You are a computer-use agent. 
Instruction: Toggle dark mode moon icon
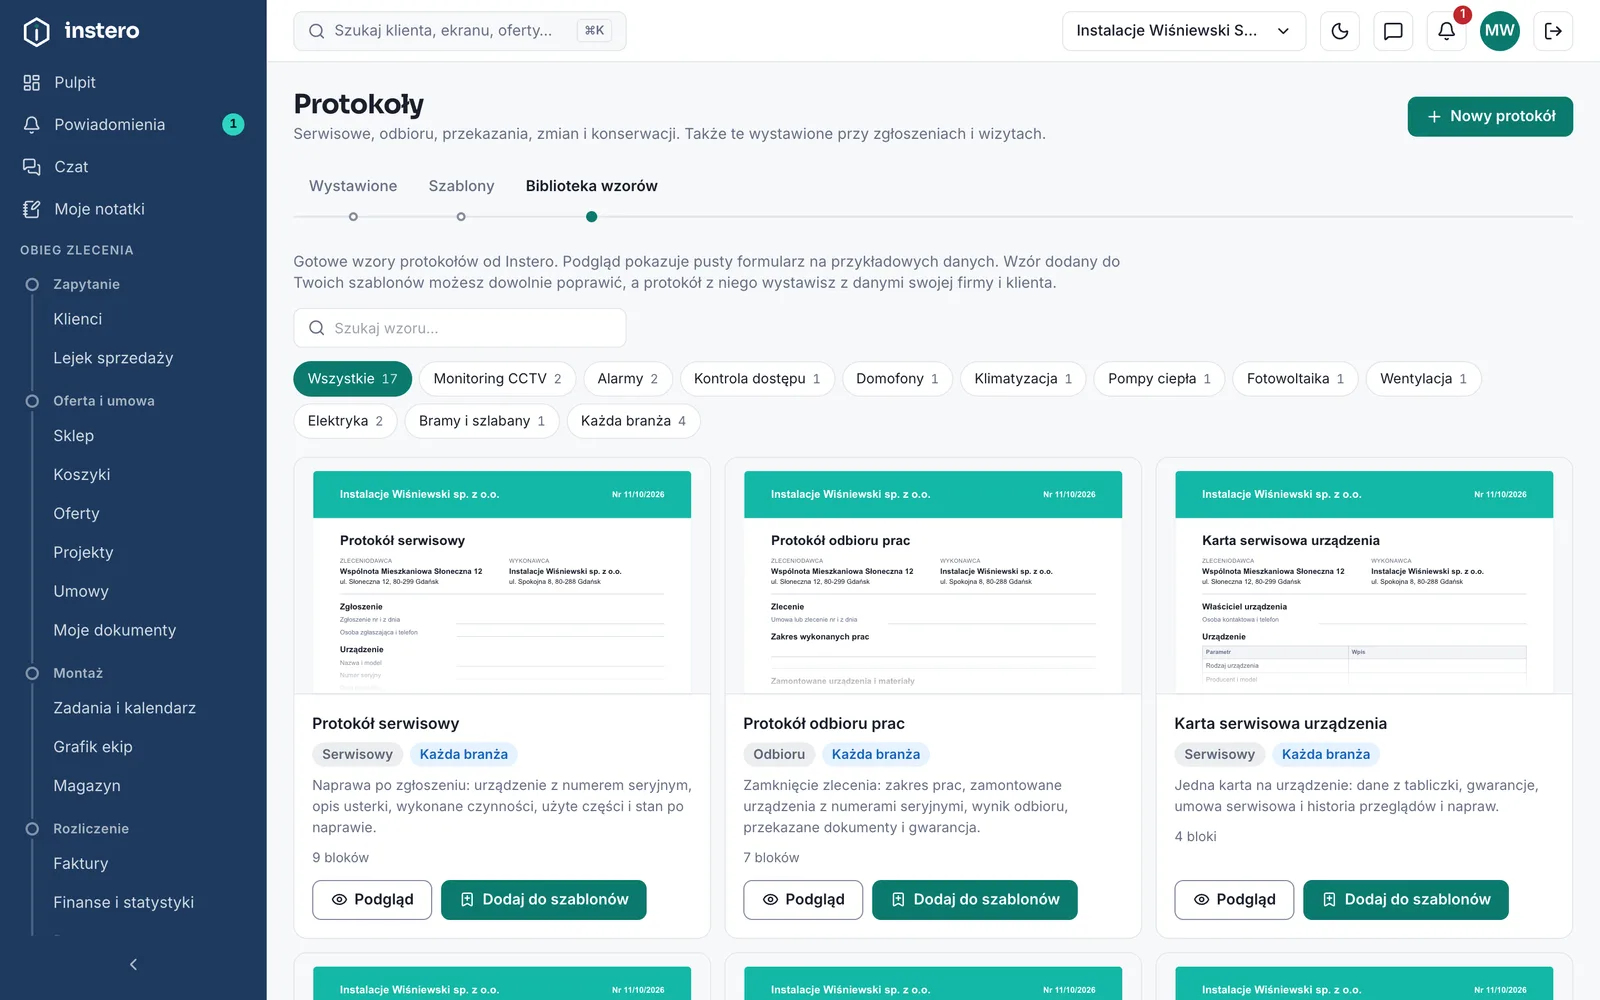(x=1340, y=31)
